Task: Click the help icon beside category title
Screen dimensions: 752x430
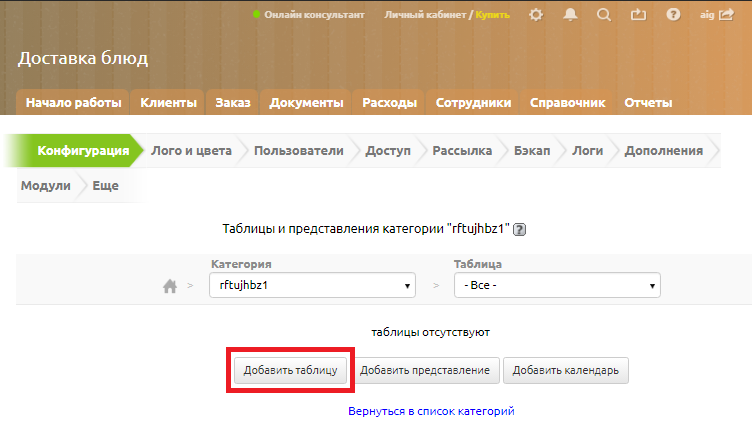Action: pyautogui.click(x=520, y=229)
